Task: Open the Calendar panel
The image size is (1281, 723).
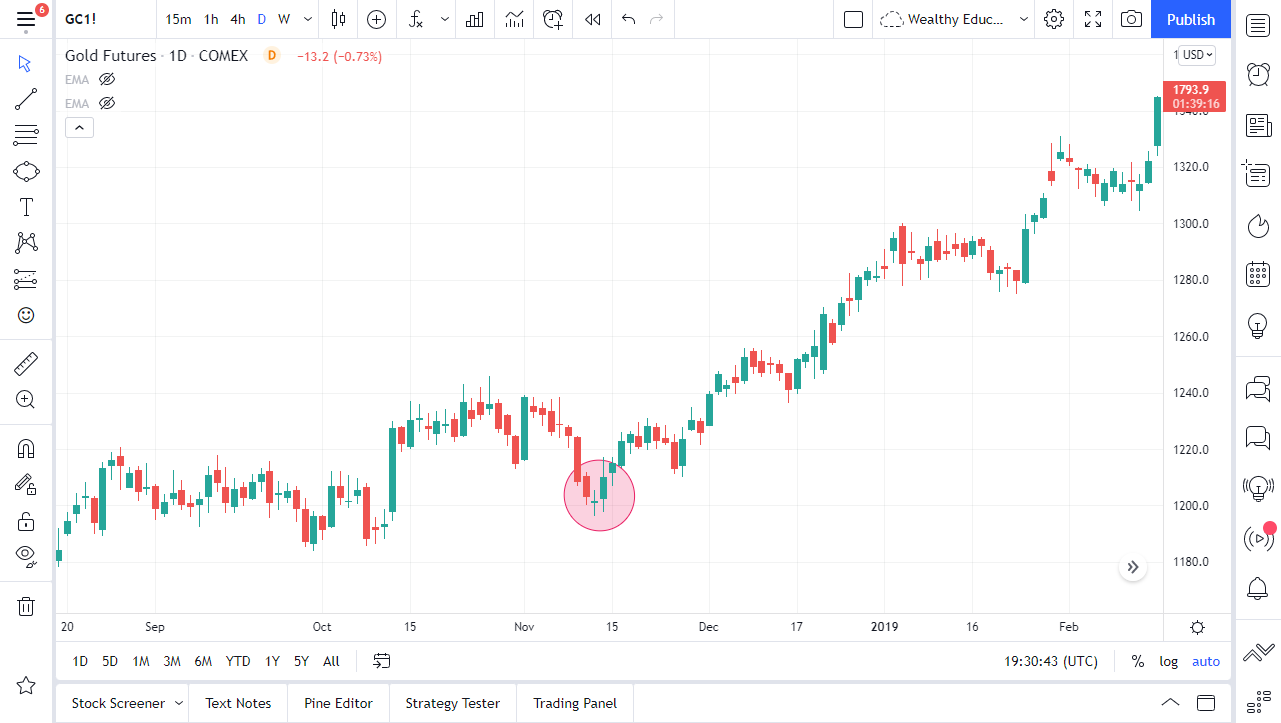Action: (x=1258, y=274)
